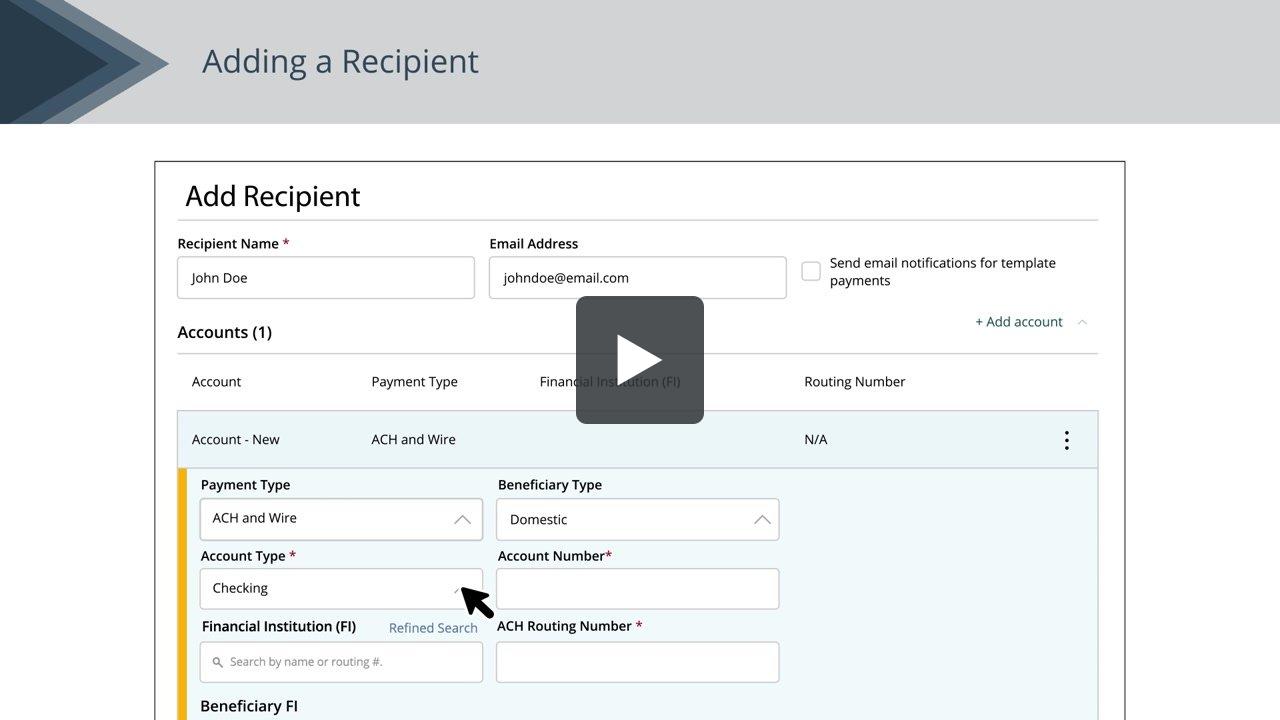Click the + Add account link
The width and height of the screenshot is (1280, 720).
[1019, 322]
